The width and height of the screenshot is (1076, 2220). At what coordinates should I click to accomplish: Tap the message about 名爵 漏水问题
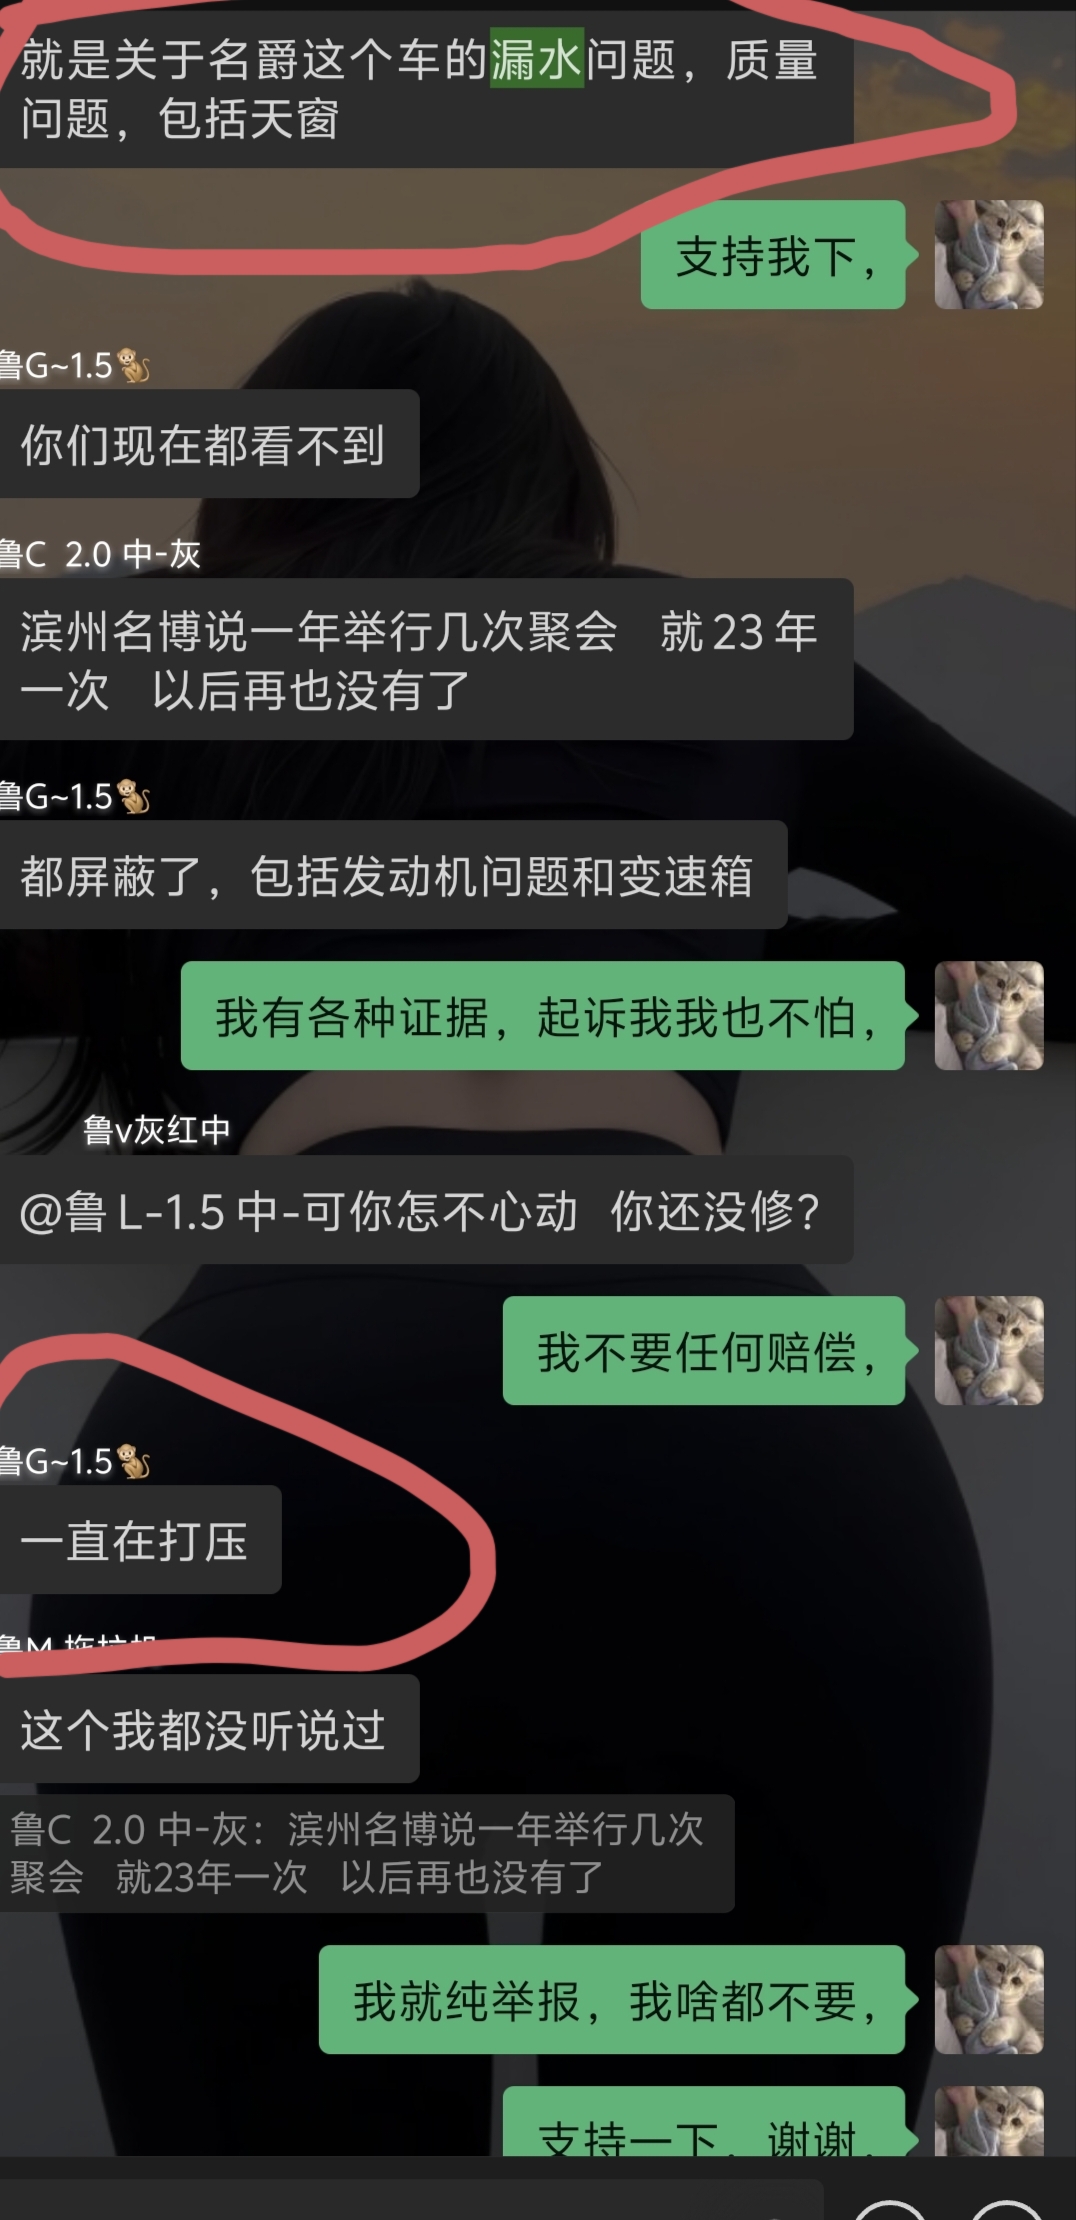coord(426,89)
